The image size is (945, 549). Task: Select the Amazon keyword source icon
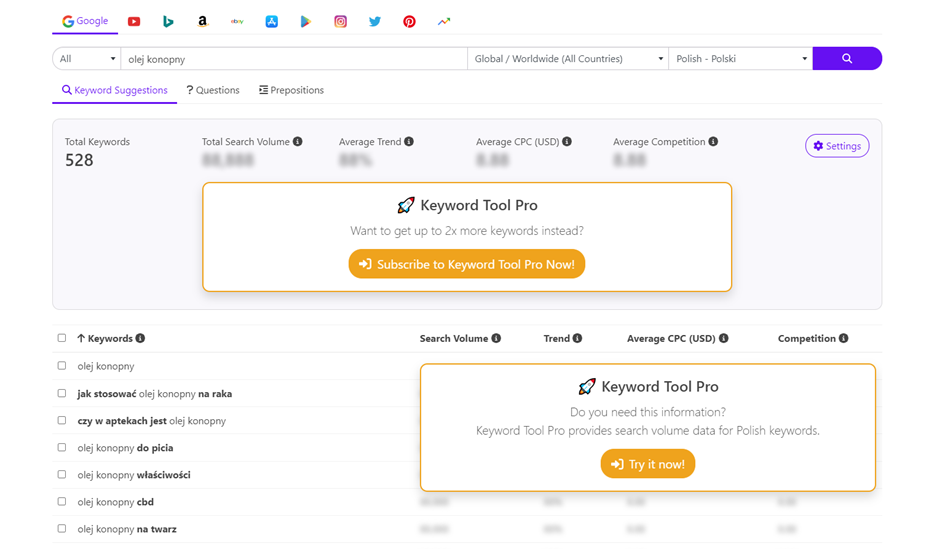click(203, 21)
